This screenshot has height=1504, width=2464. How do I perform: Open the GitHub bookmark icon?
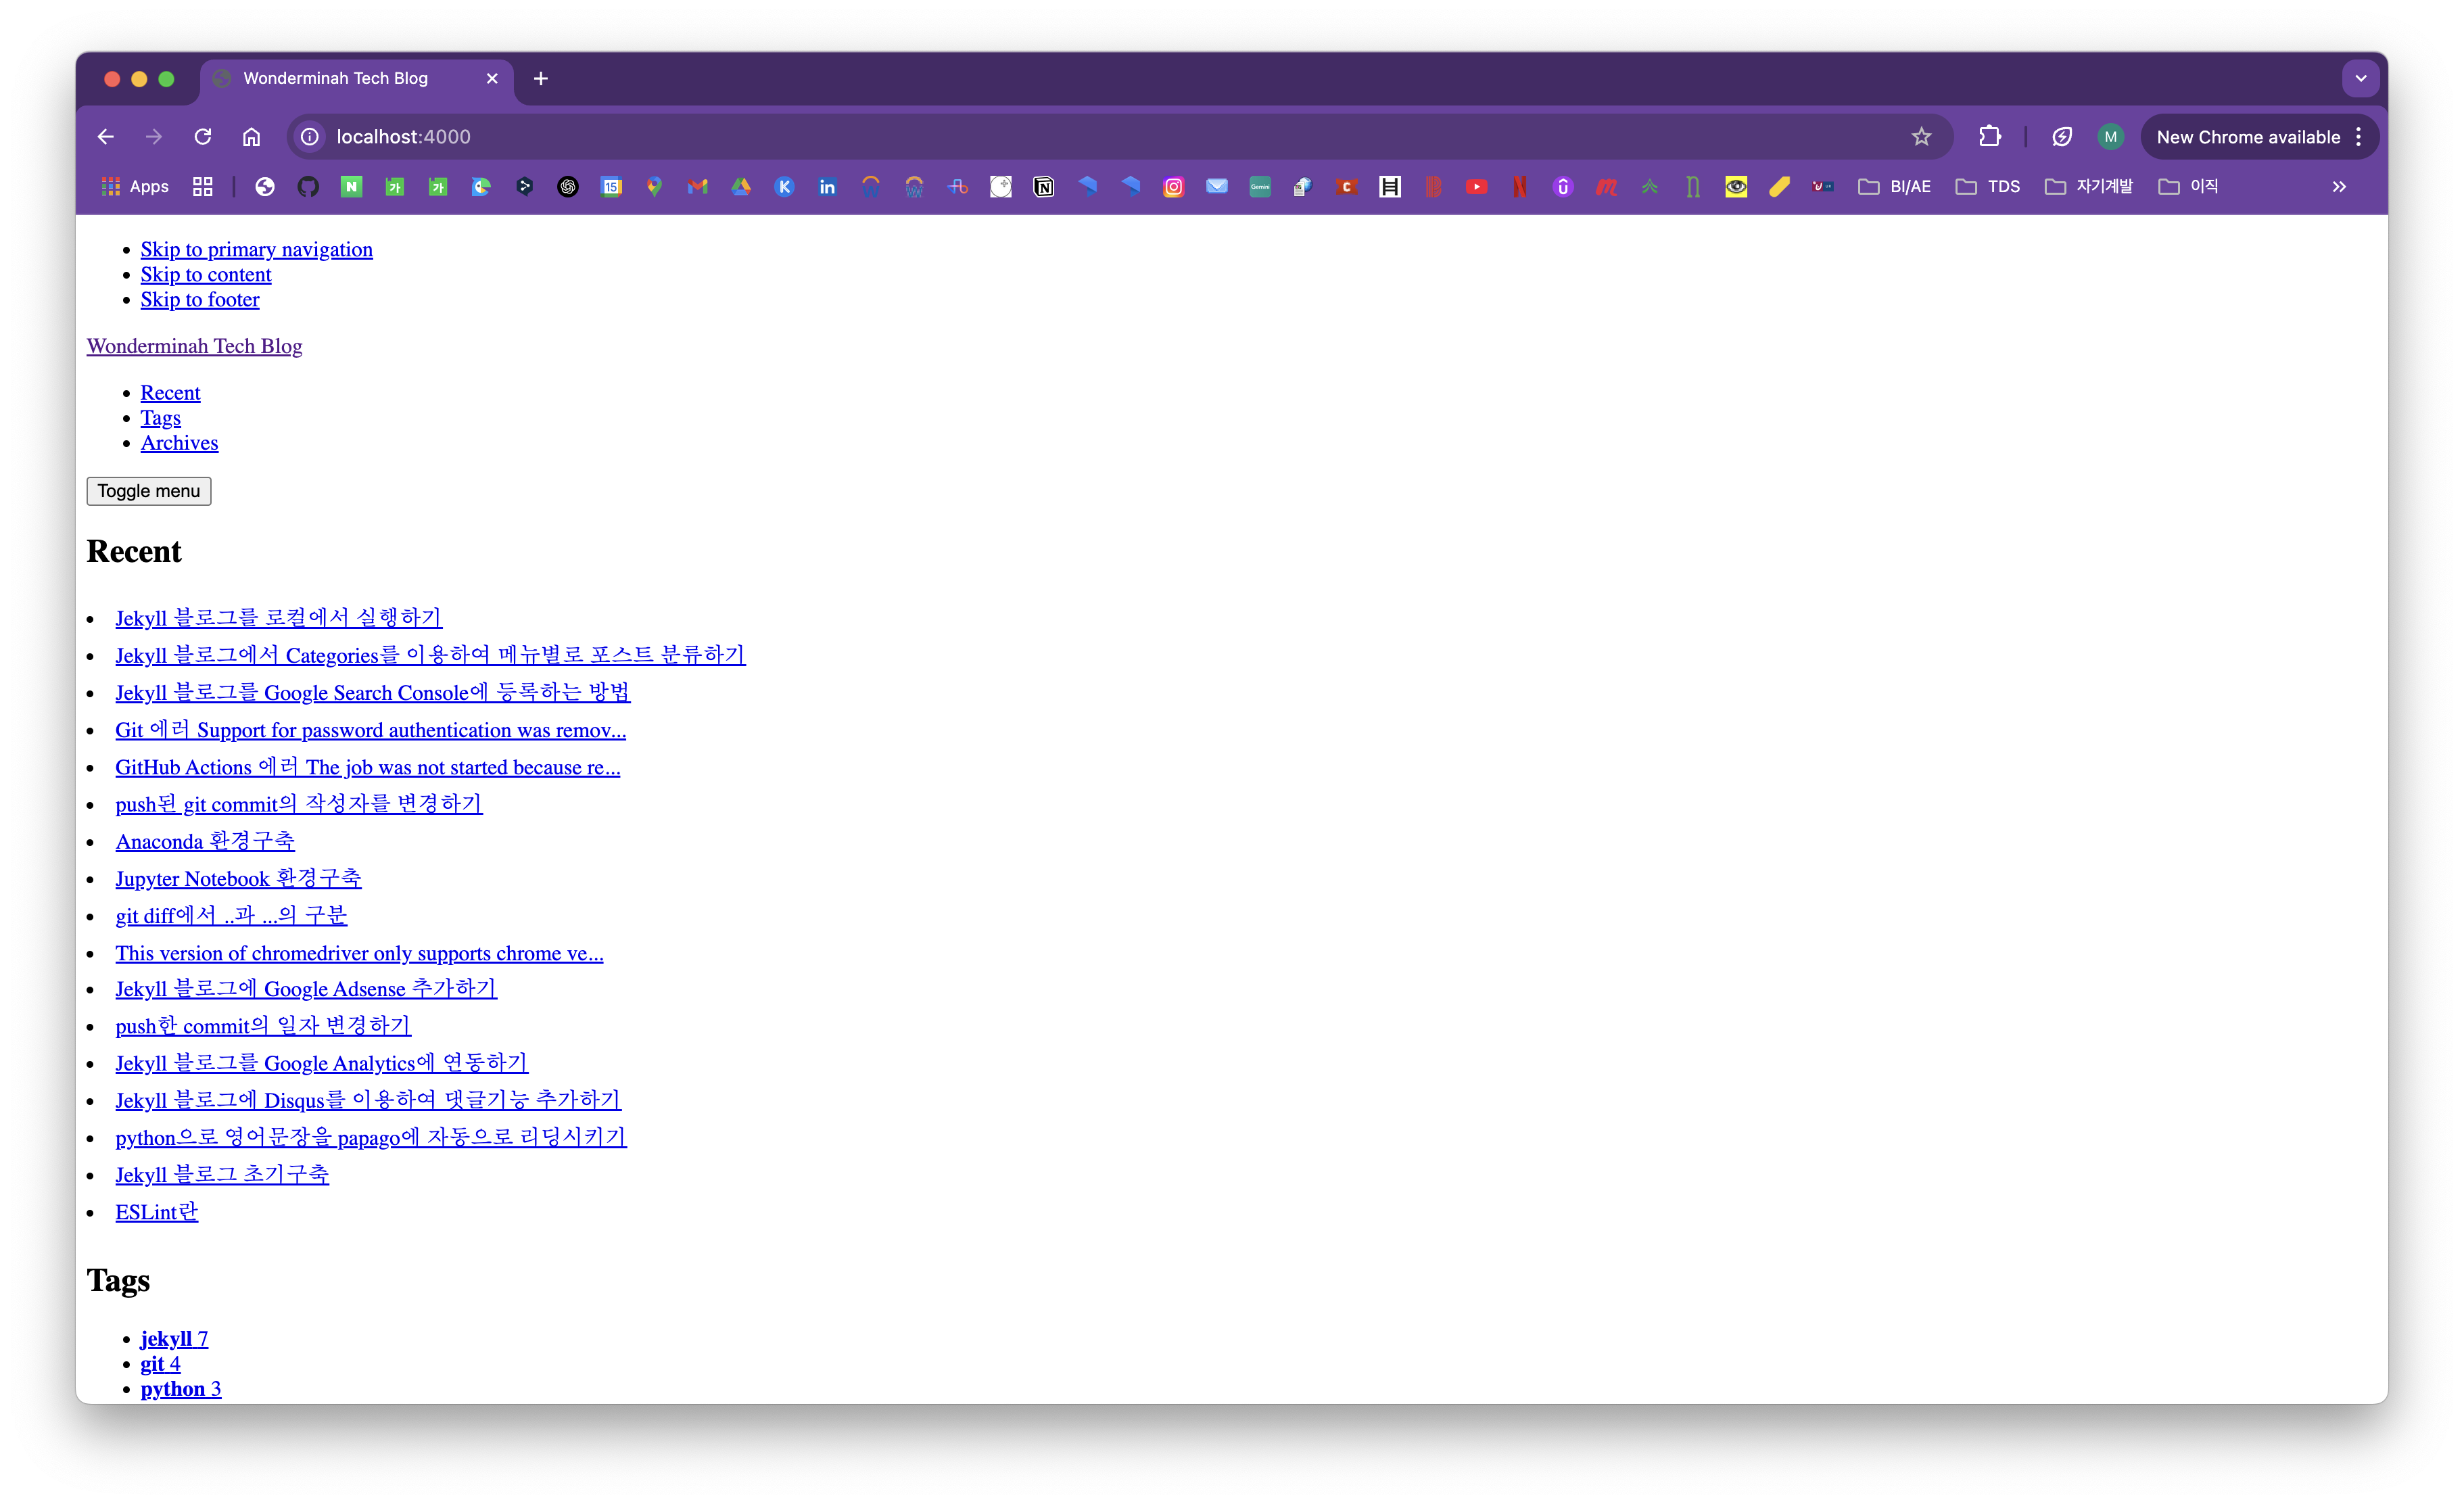tap(308, 187)
